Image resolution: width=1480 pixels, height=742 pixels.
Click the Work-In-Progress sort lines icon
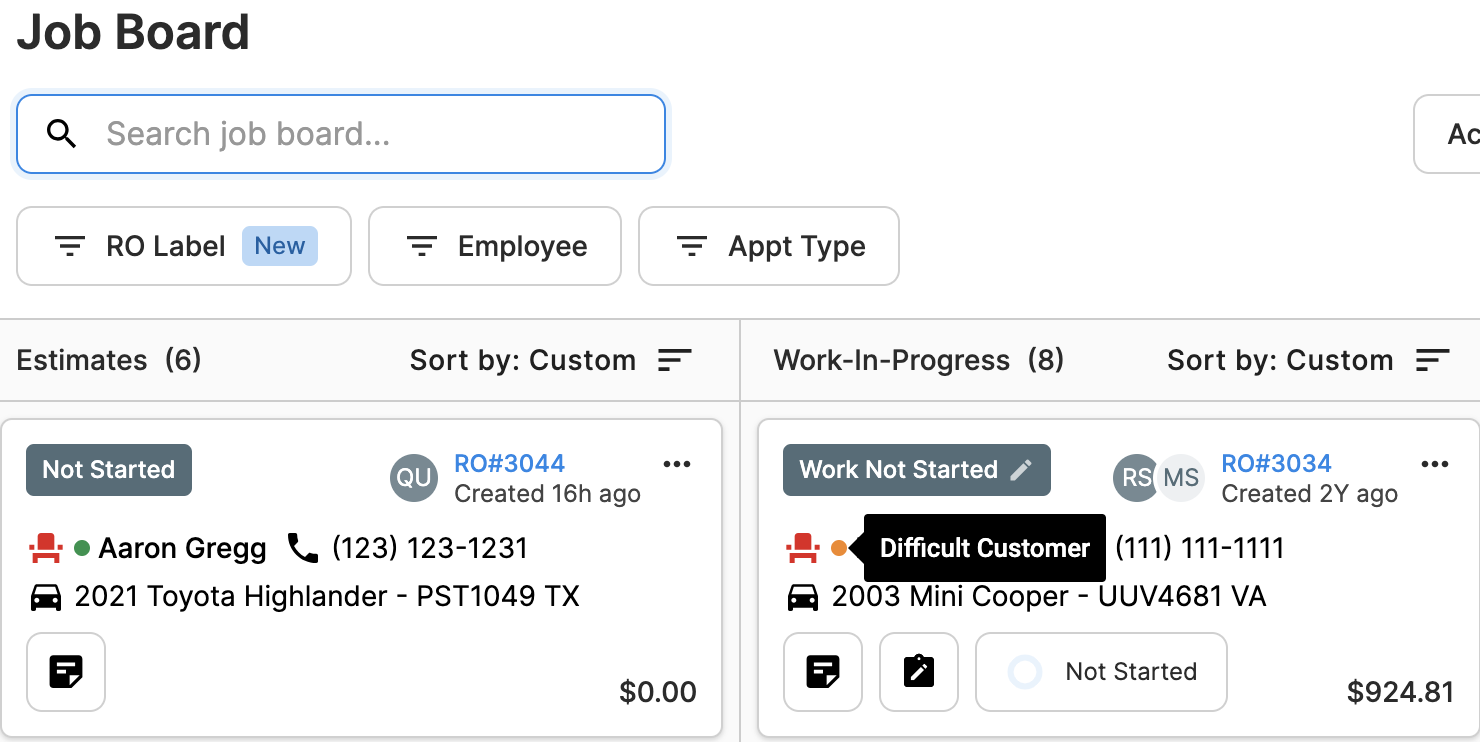[x=1433, y=360]
